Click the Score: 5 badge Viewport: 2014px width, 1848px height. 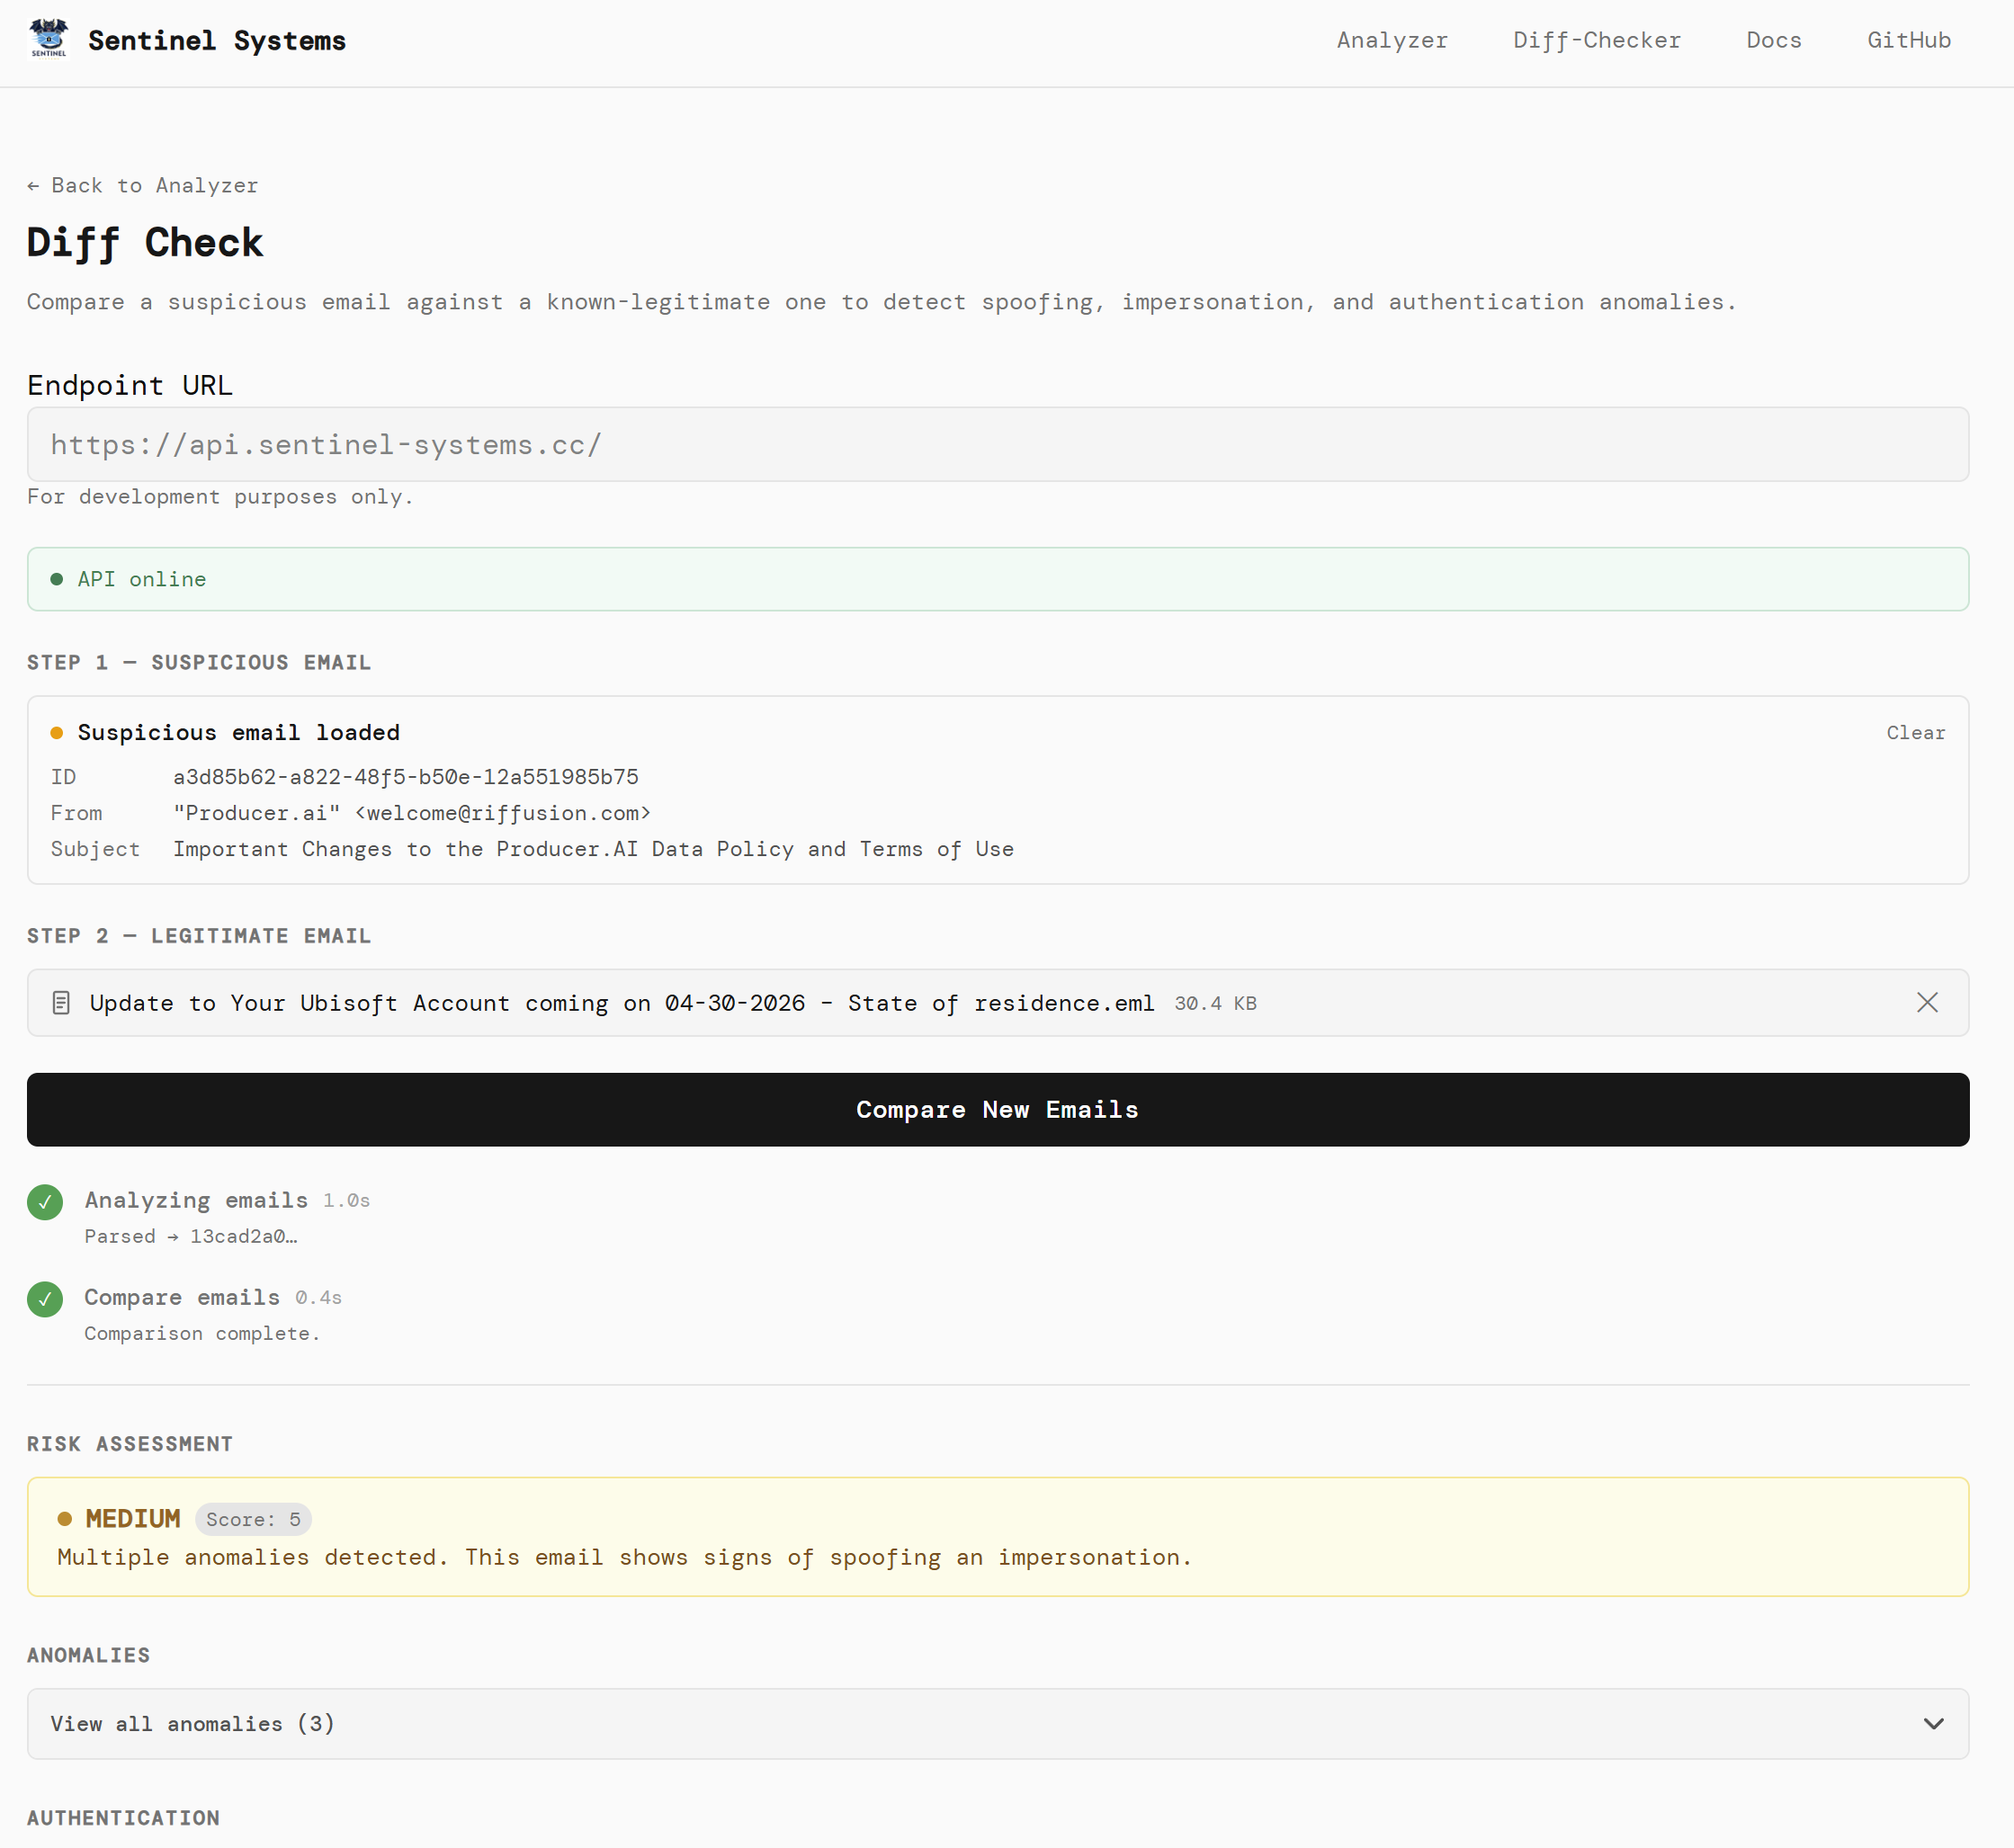pos(253,1519)
